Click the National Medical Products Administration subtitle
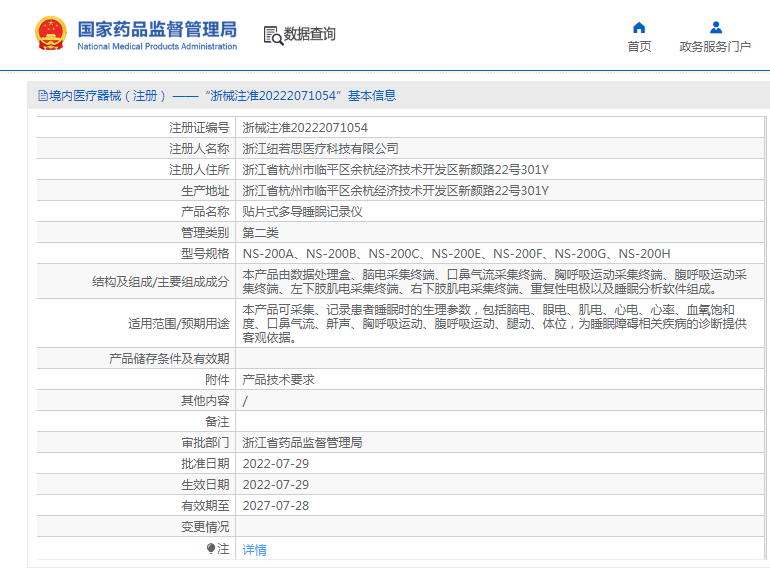Viewport: 770px width, 572px height. click(157, 46)
